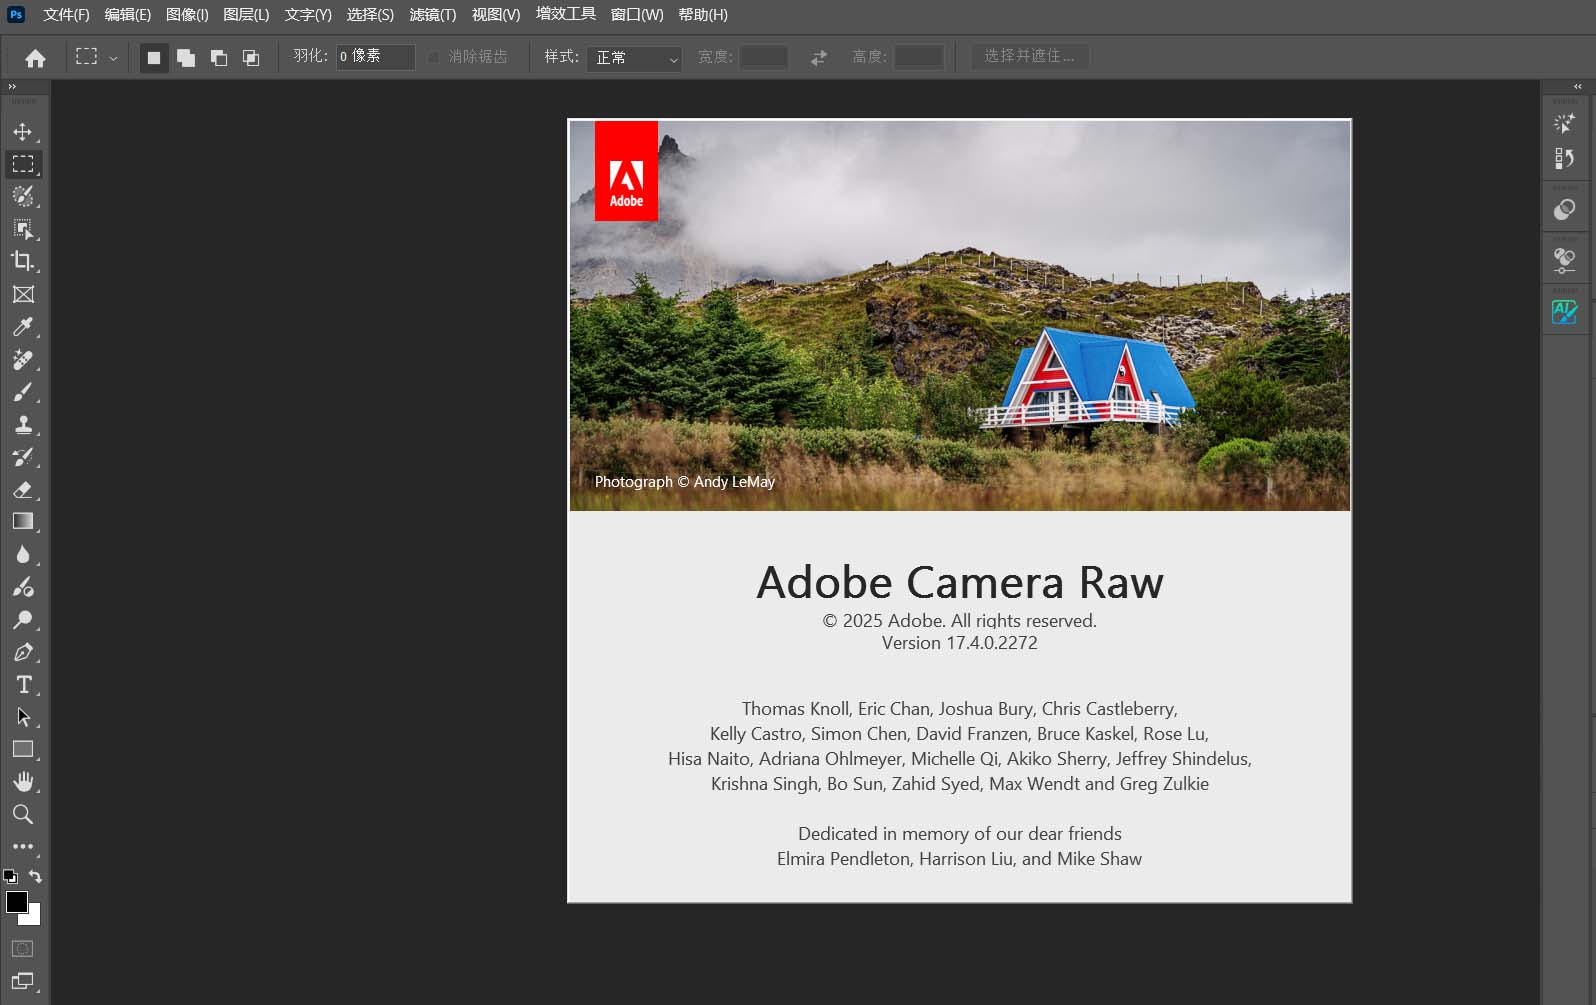Viewport: 1596px width, 1005px height.
Task: Select the Move tool
Action: click(23, 131)
